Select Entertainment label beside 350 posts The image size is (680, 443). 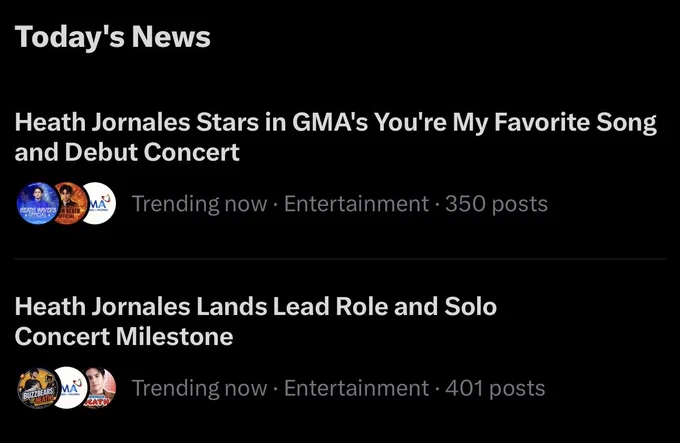[356, 204]
